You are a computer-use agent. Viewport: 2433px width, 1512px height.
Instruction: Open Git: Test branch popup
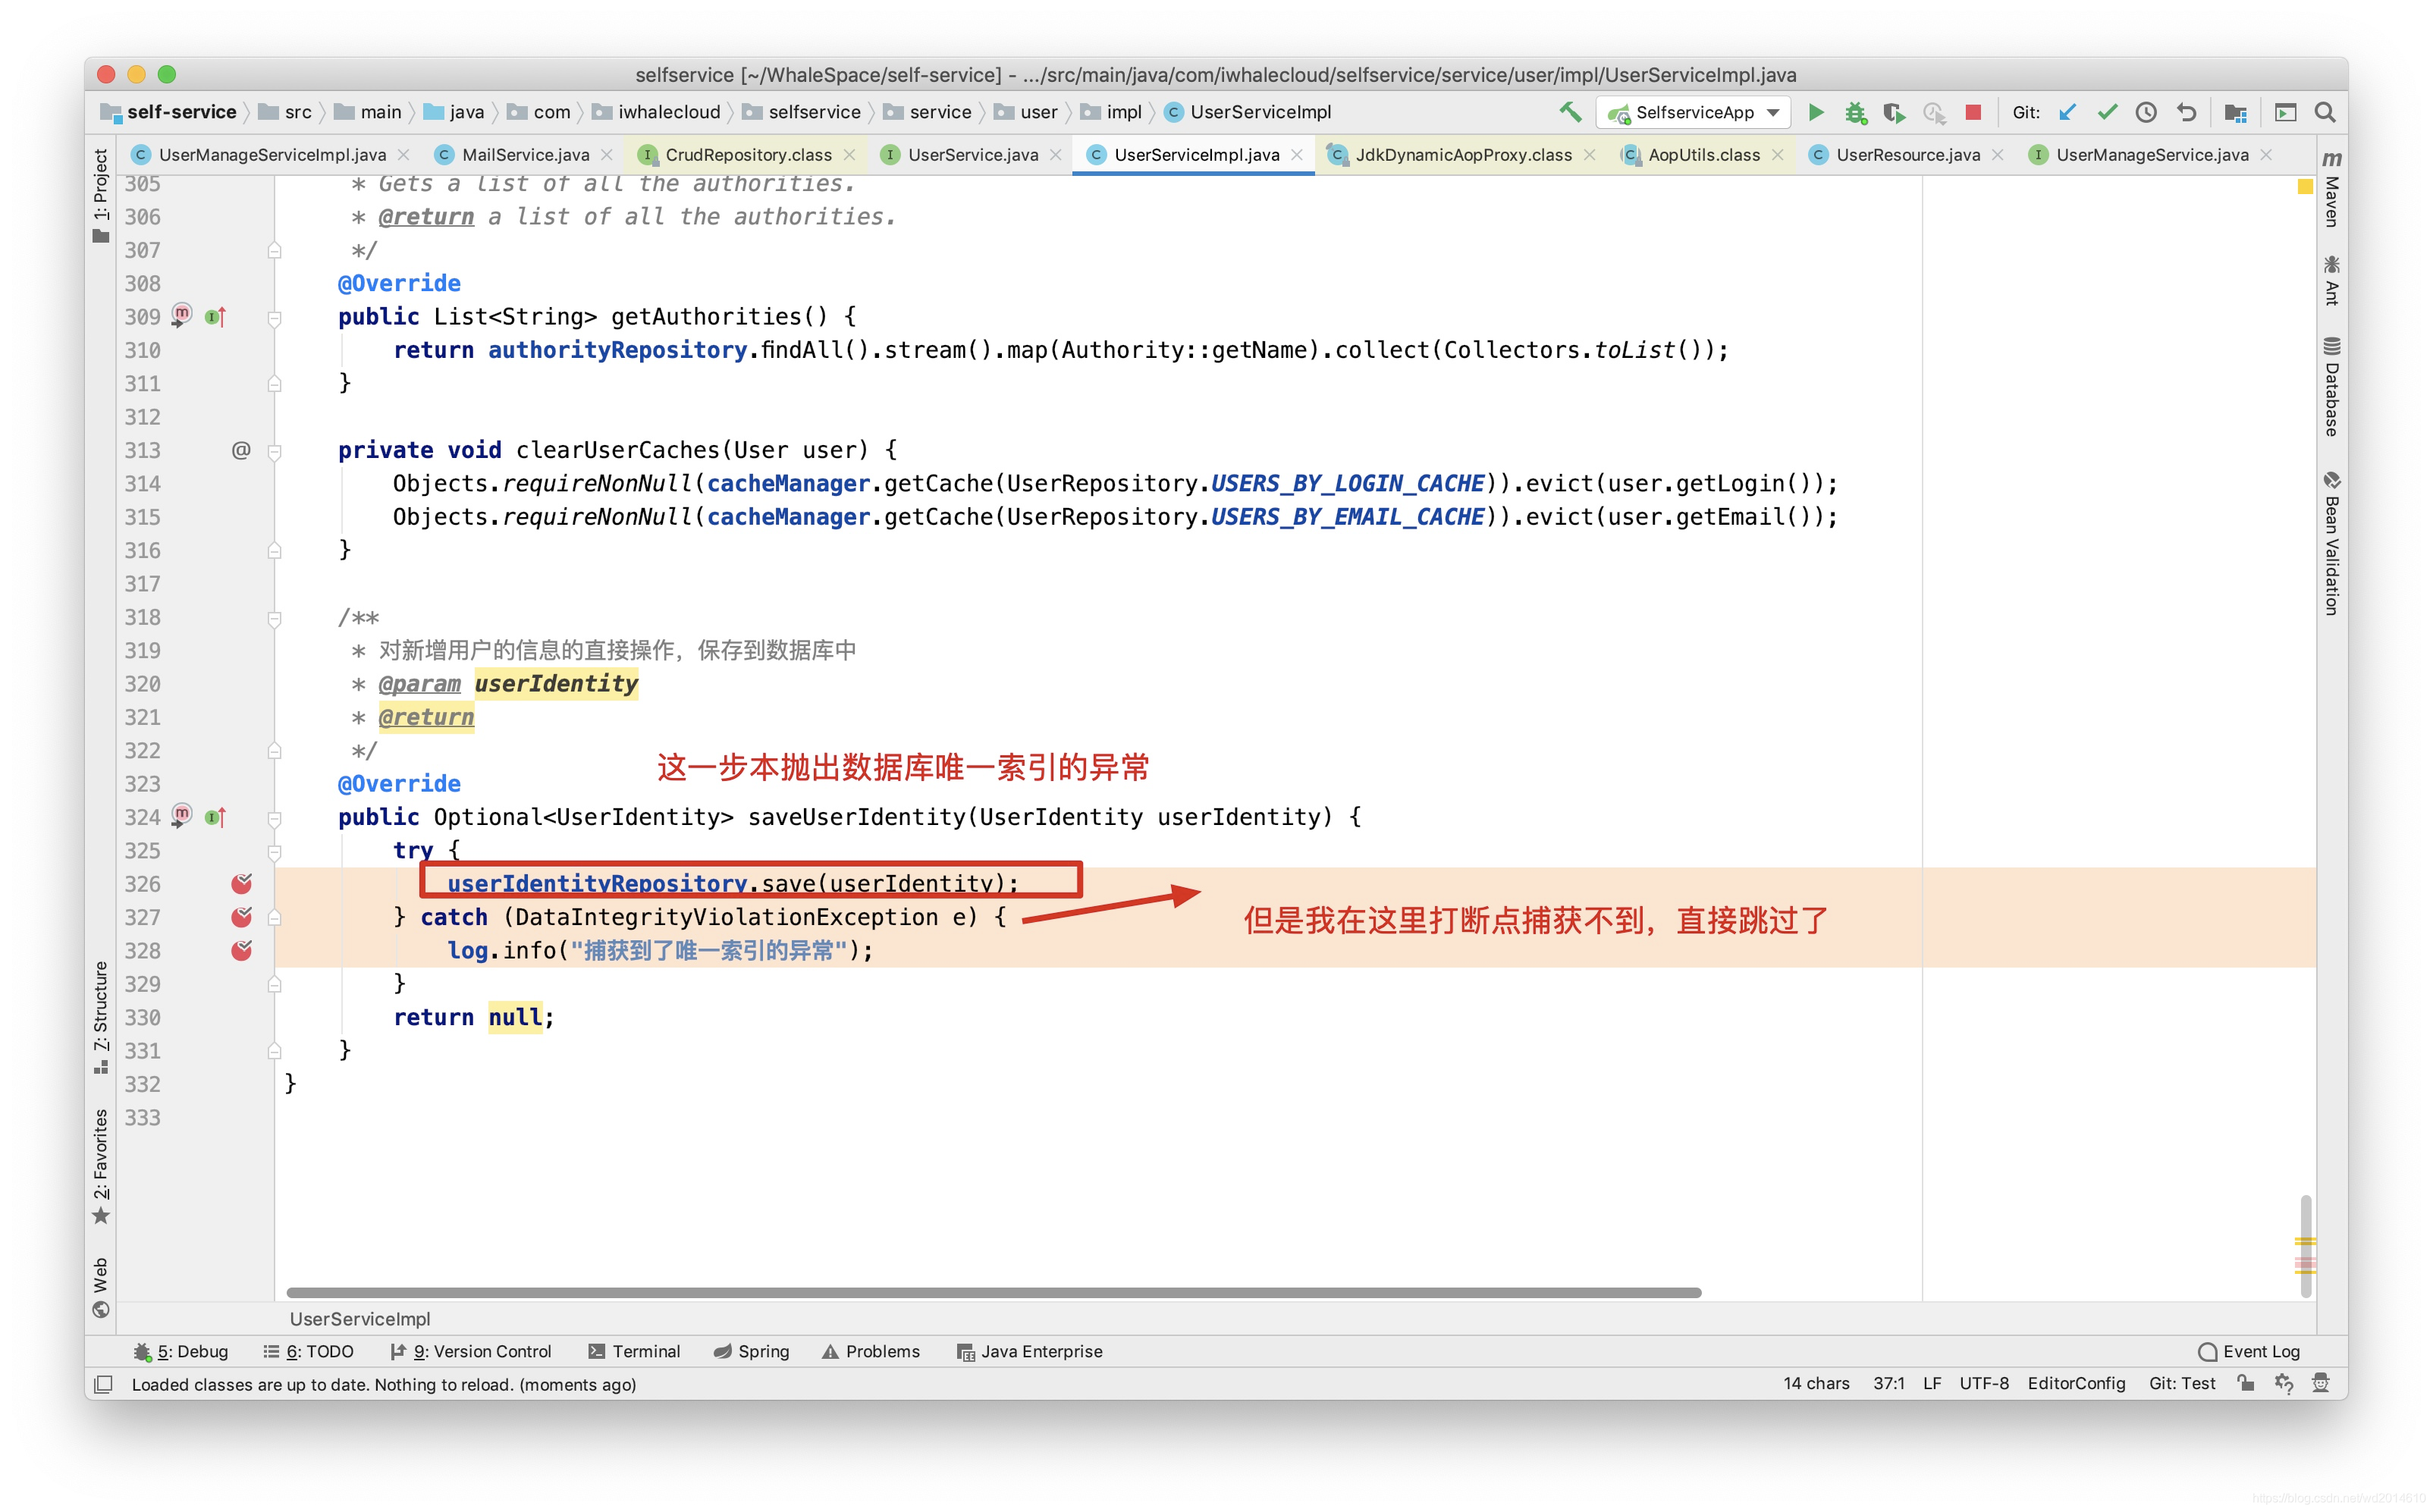click(x=2182, y=1383)
